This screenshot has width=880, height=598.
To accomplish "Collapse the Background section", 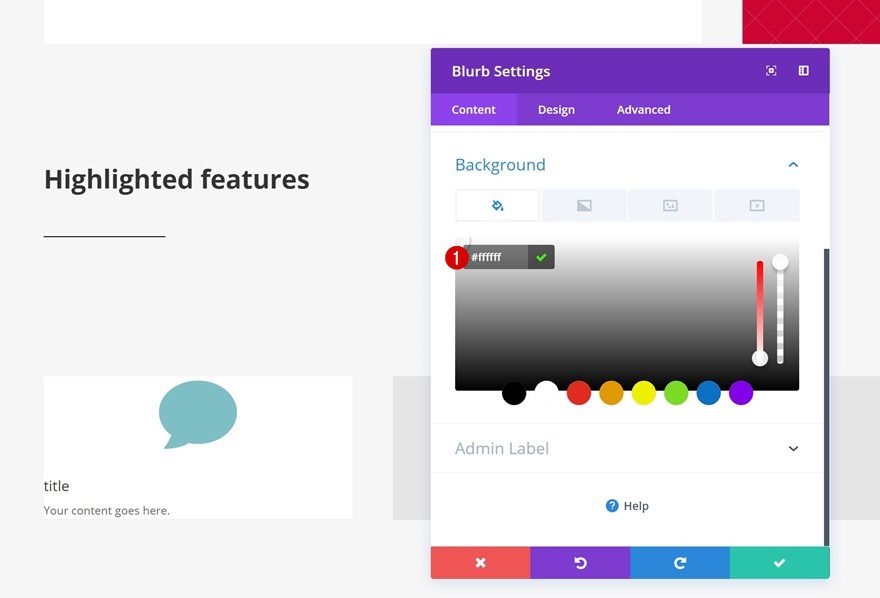I will pos(793,164).
